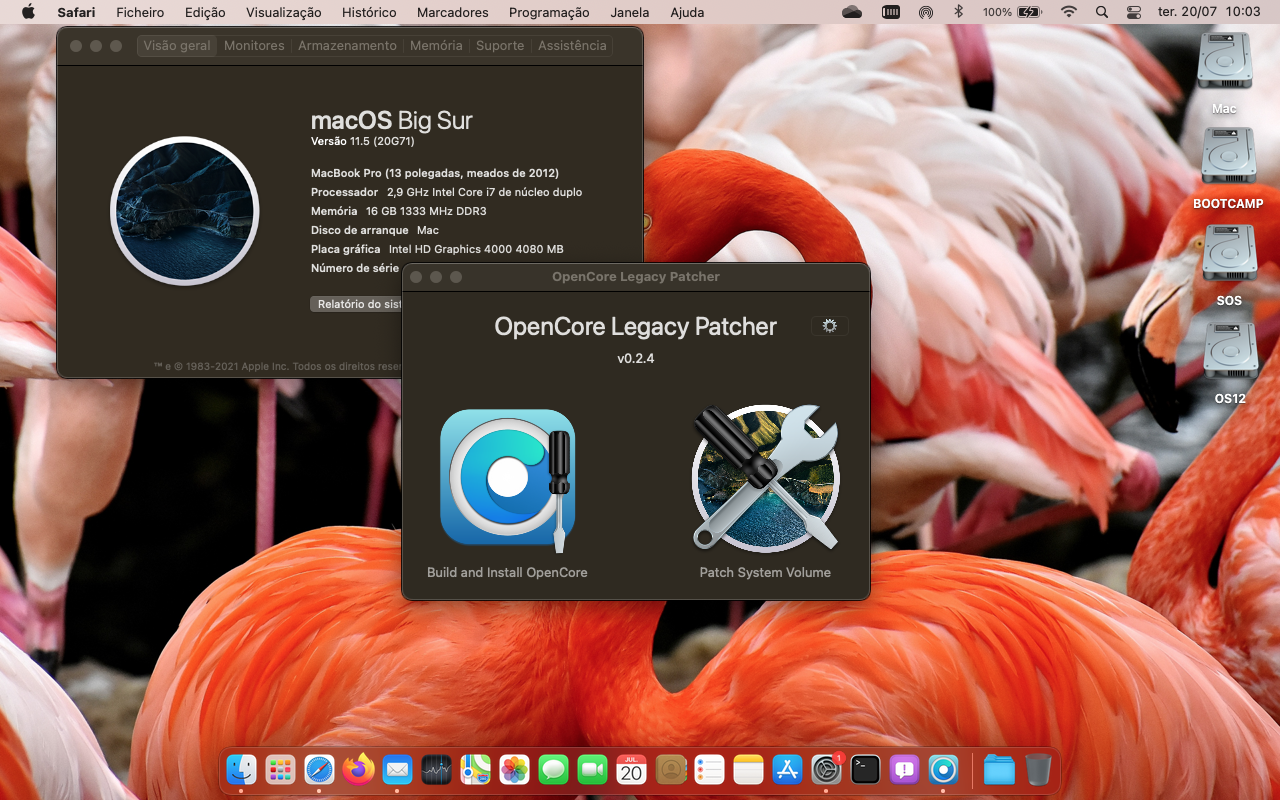The width and height of the screenshot is (1280, 800).
Task: Open the Apple menu
Action: point(28,12)
